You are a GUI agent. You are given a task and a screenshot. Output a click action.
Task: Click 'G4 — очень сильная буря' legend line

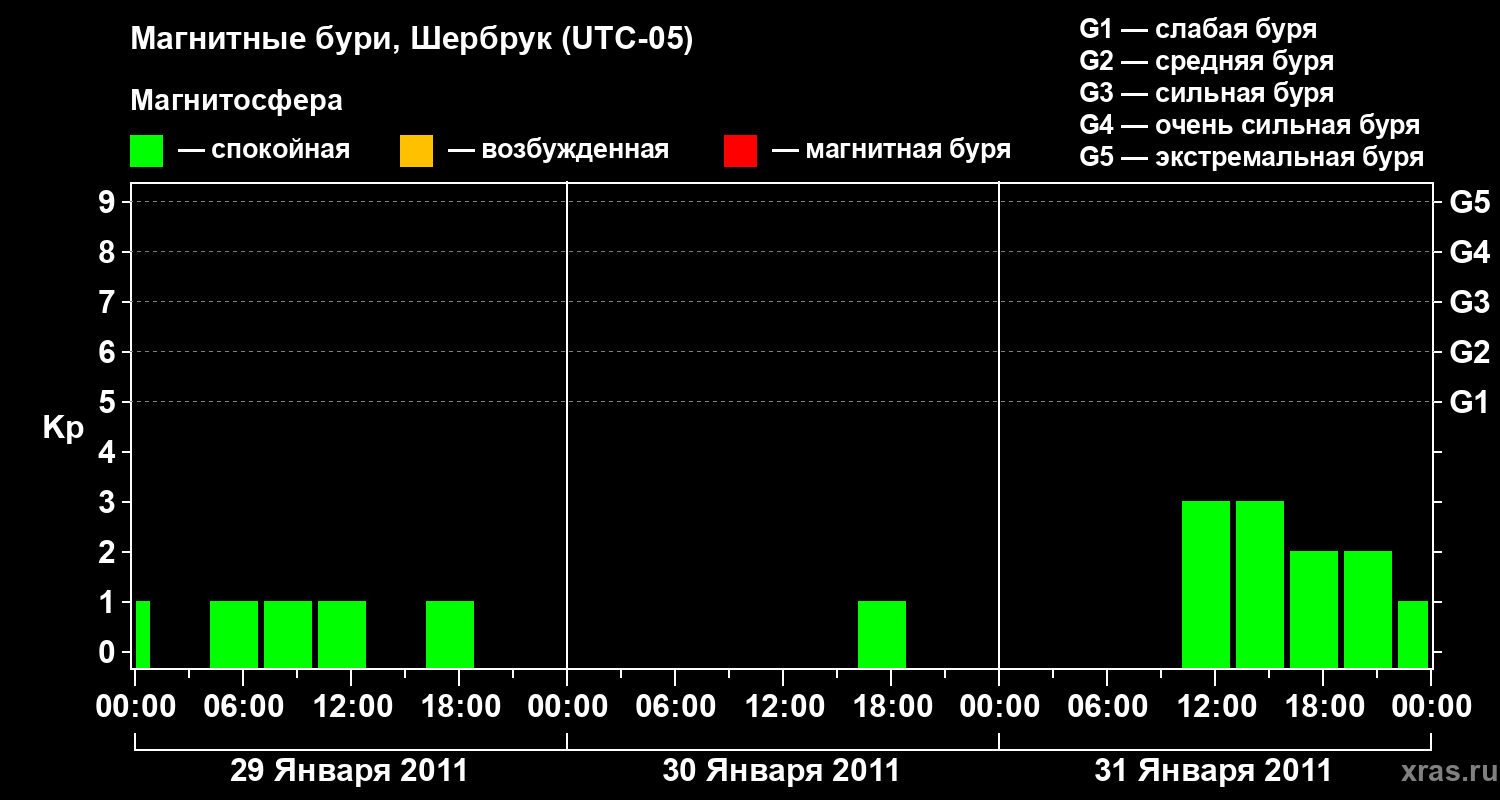pyautogui.click(x=1249, y=125)
